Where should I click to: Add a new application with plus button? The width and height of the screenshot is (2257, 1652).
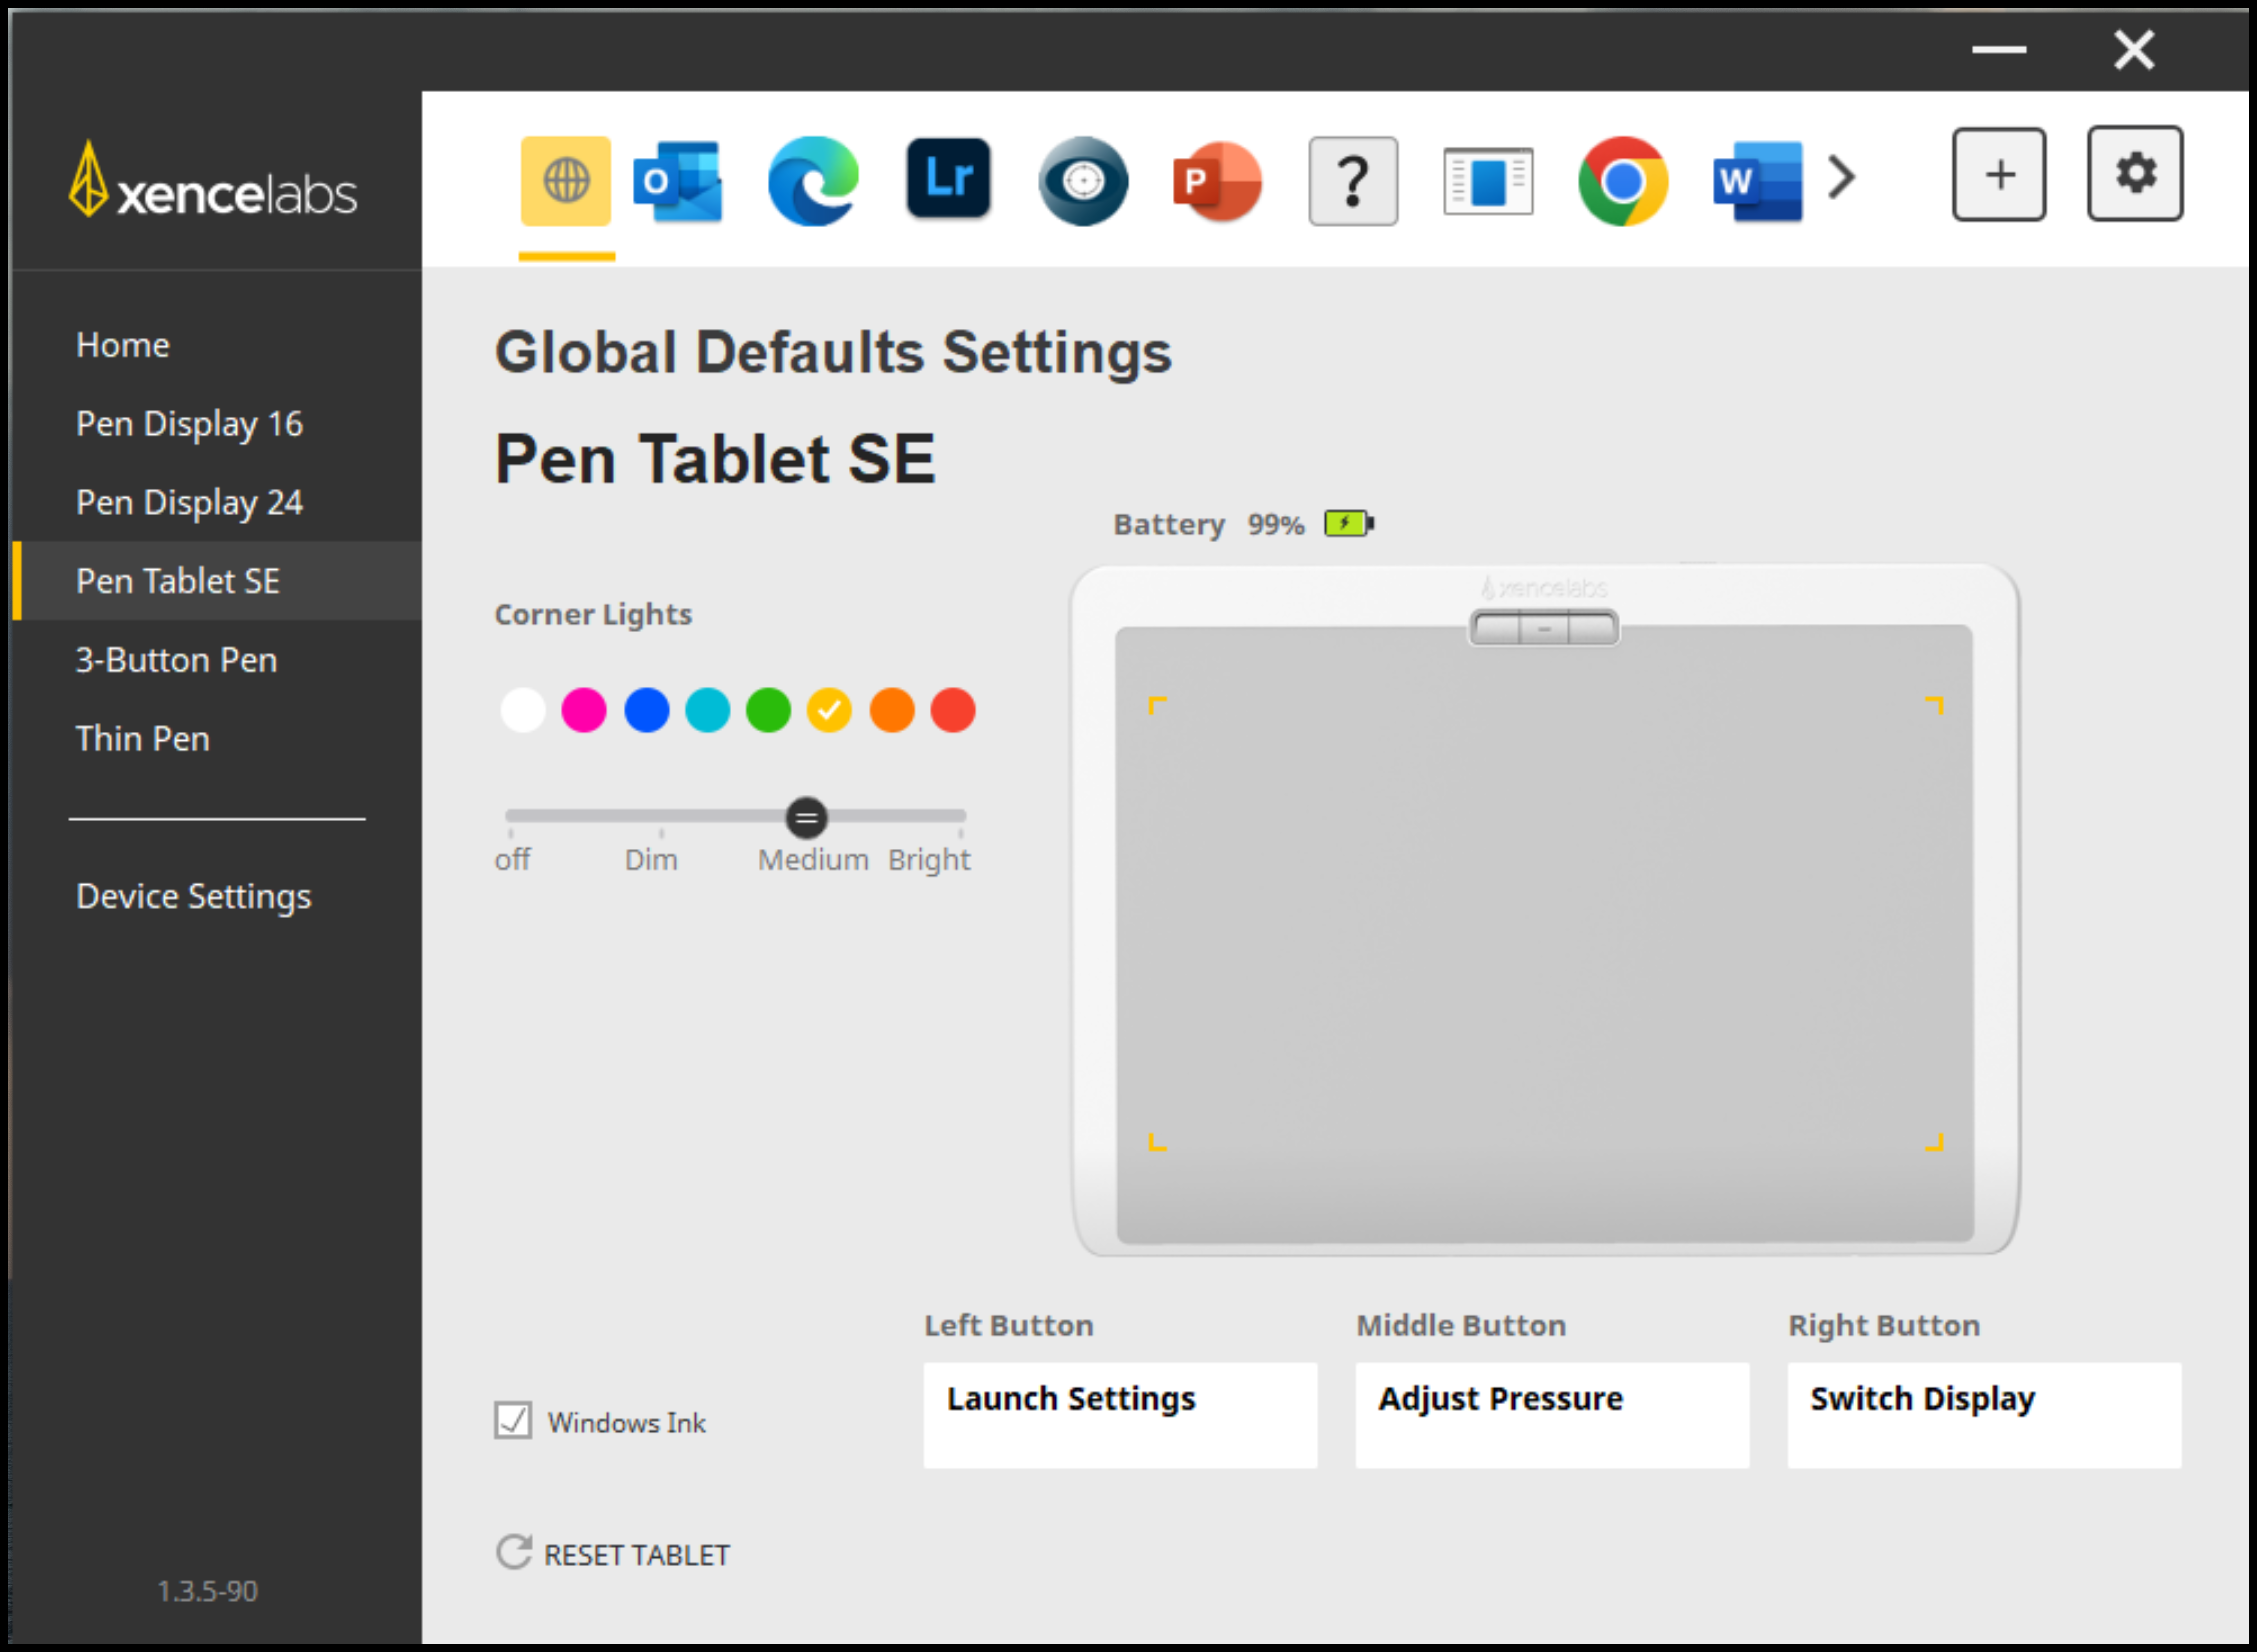click(x=1998, y=175)
